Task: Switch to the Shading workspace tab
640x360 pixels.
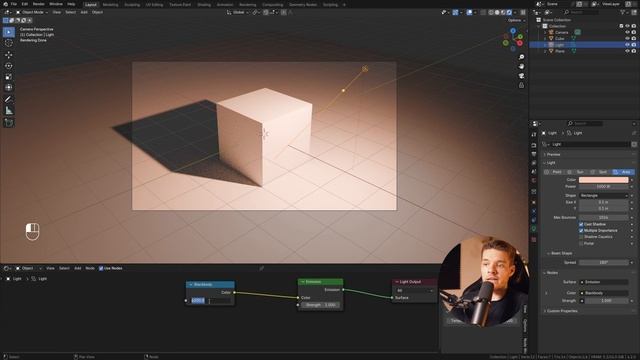Action: point(204,5)
